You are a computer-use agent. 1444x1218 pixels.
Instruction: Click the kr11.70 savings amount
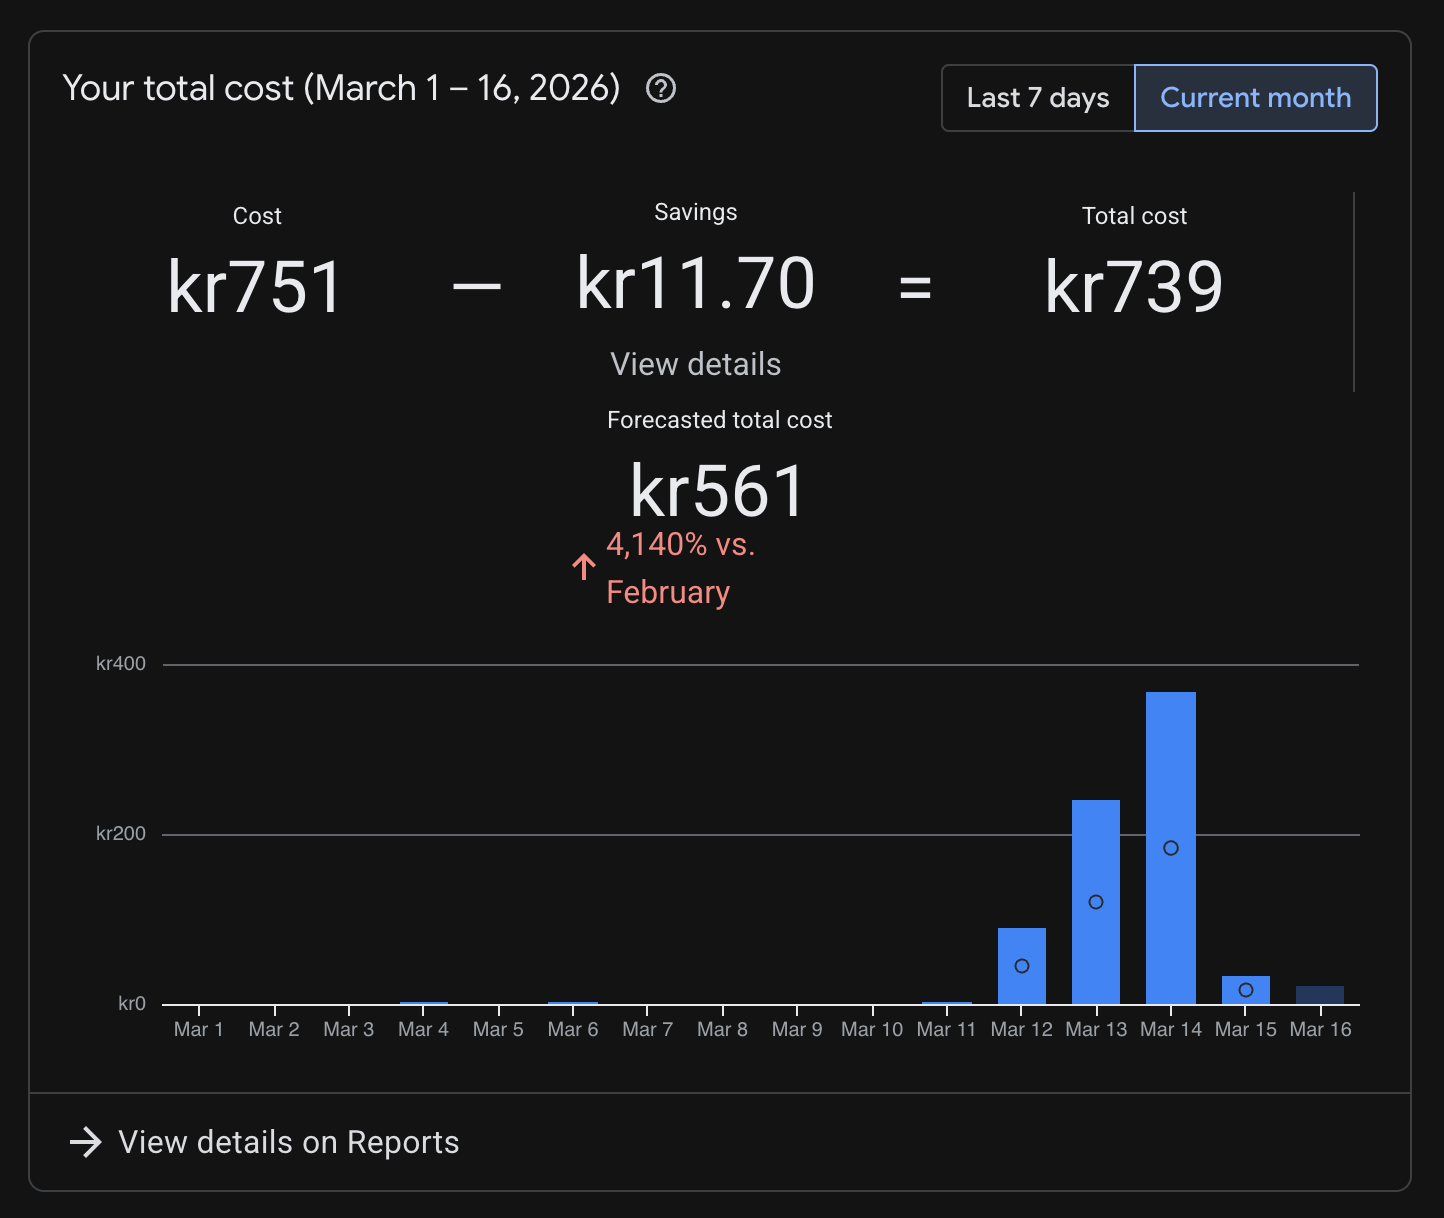695,284
